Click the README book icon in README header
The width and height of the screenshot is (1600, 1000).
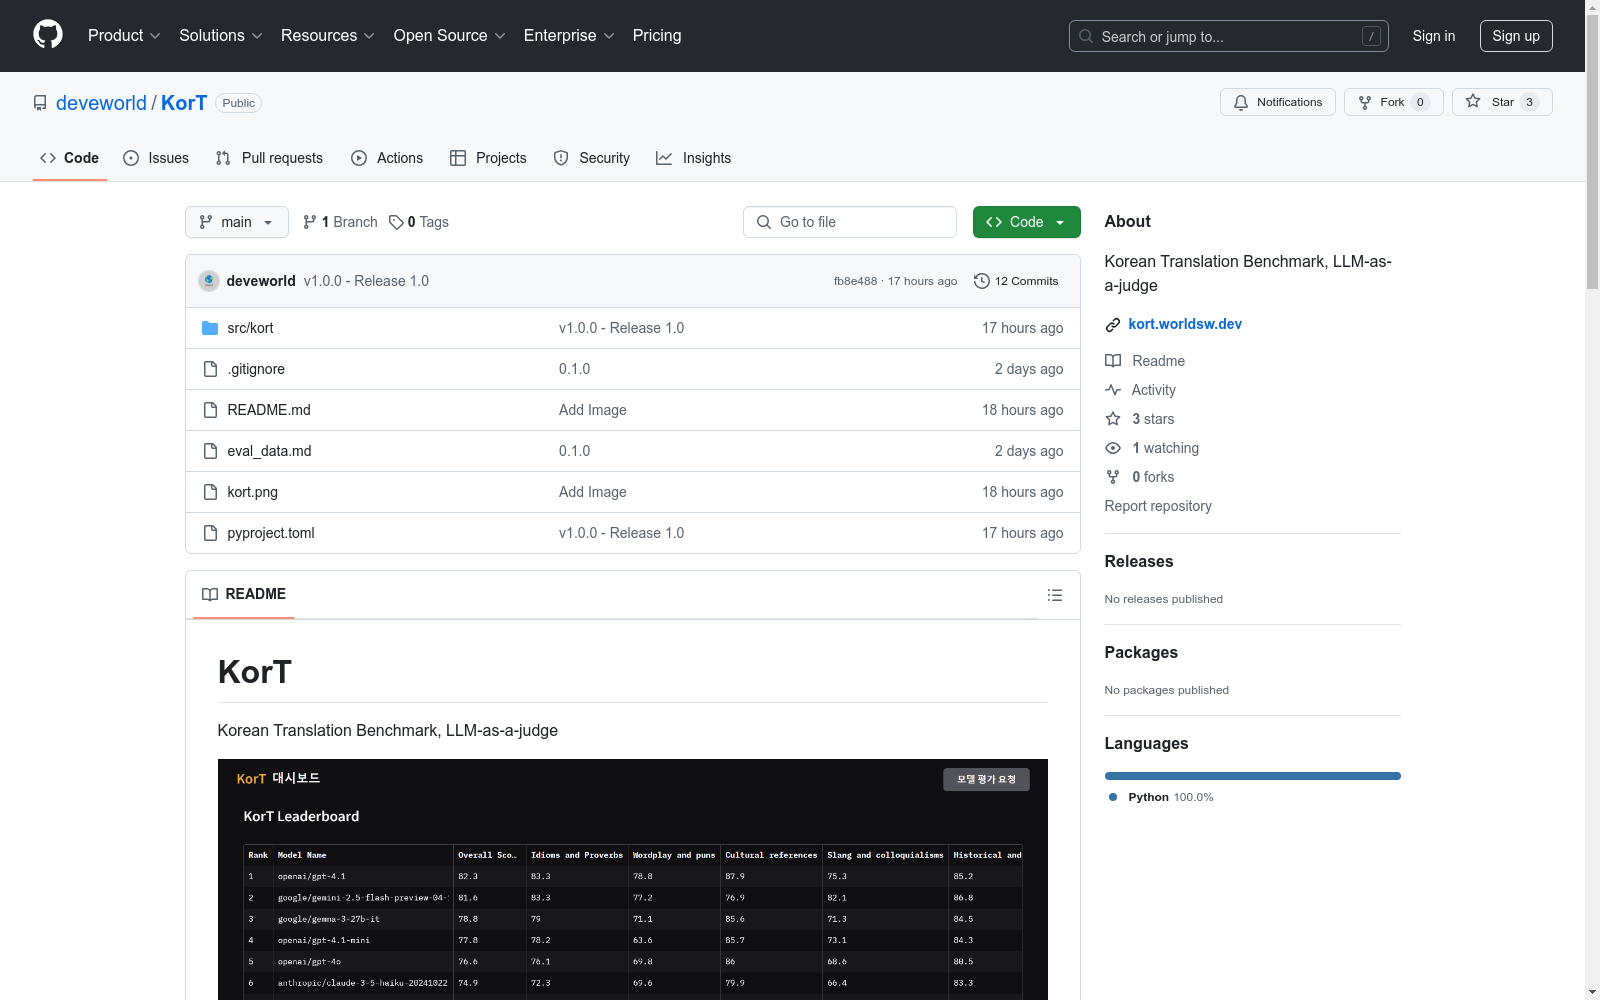click(x=210, y=594)
